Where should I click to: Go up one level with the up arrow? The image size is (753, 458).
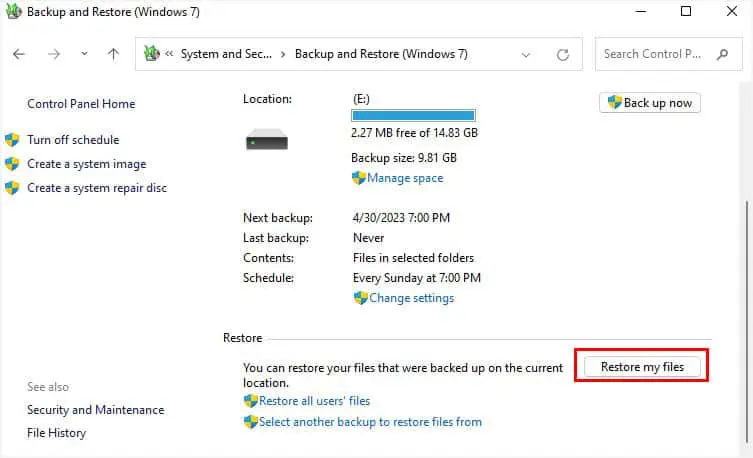point(113,54)
